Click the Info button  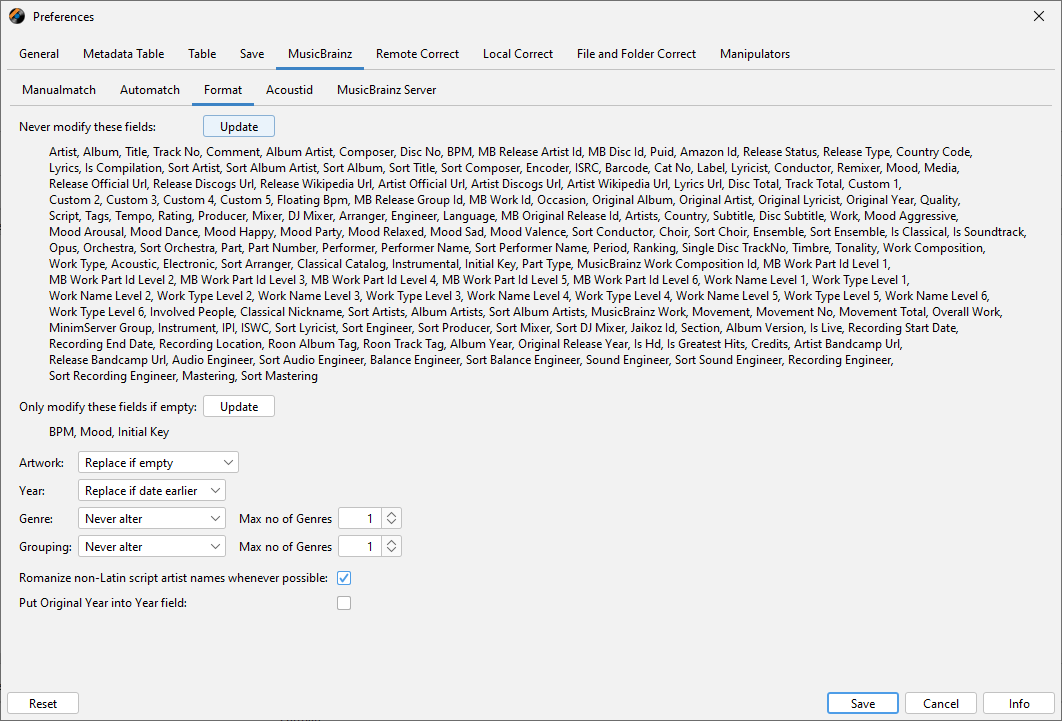(1019, 703)
